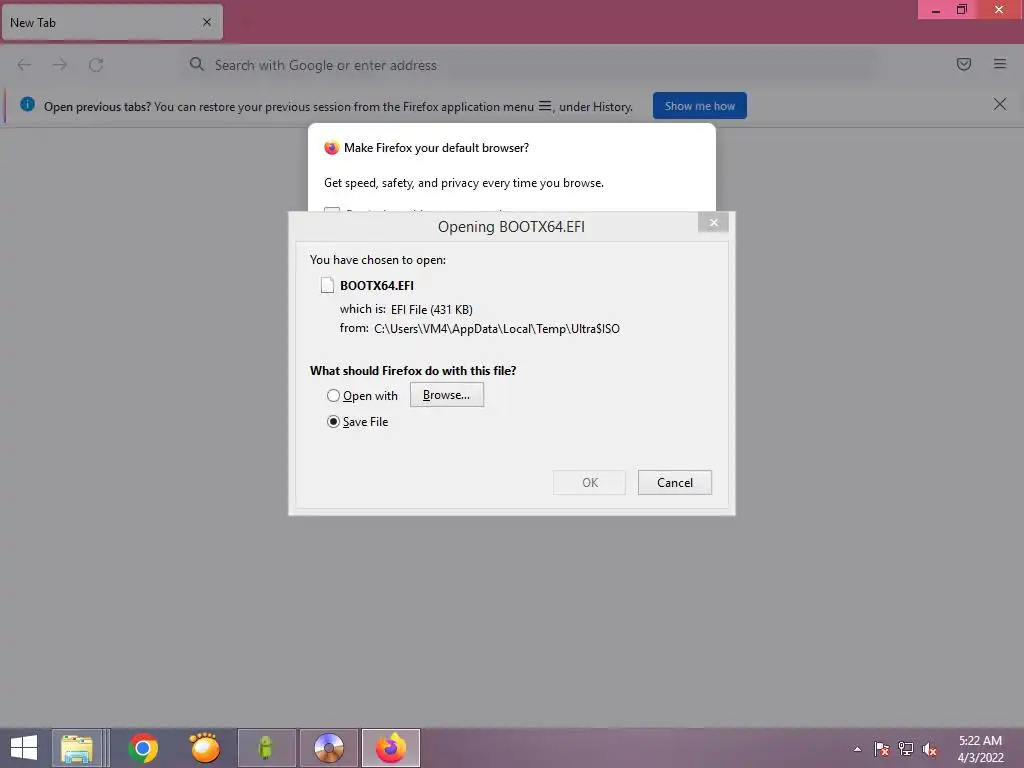Click the EFI File (431 KB) text

click(432, 310)
